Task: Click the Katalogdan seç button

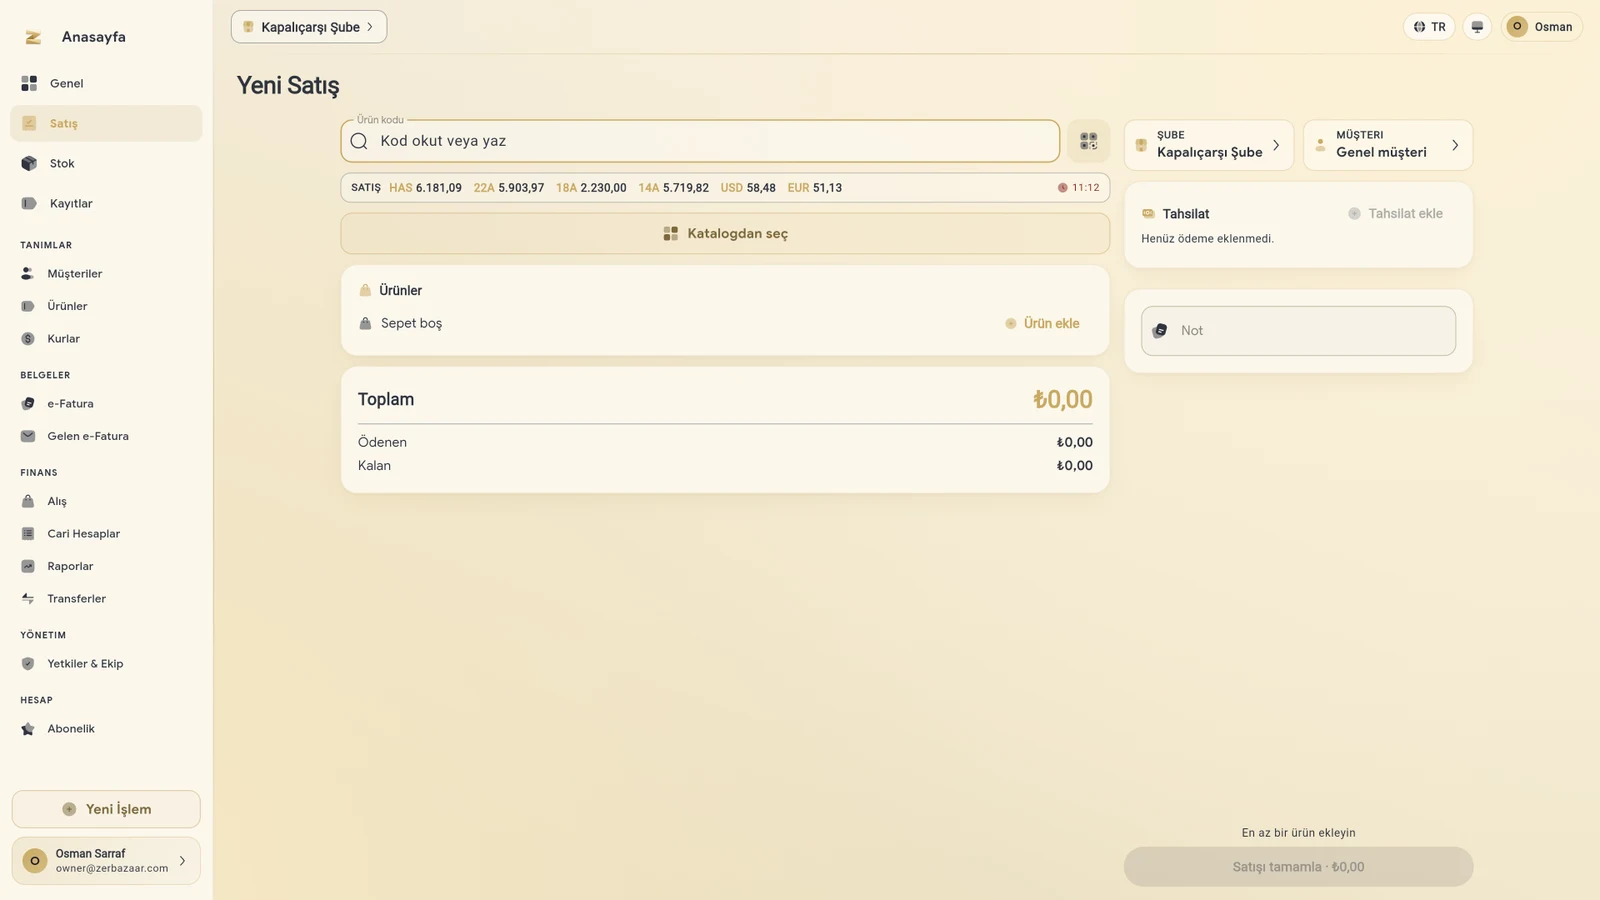Action: point(725,233)
